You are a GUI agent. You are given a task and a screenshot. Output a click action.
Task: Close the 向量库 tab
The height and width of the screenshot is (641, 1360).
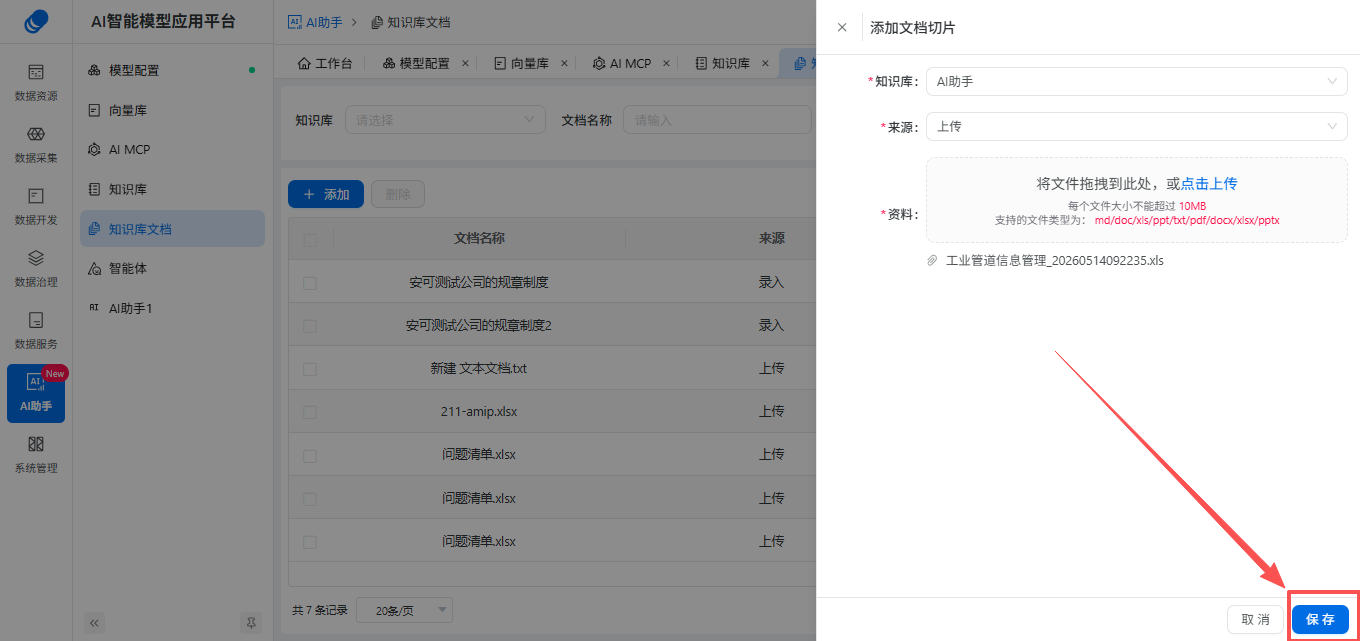(564, 63)
